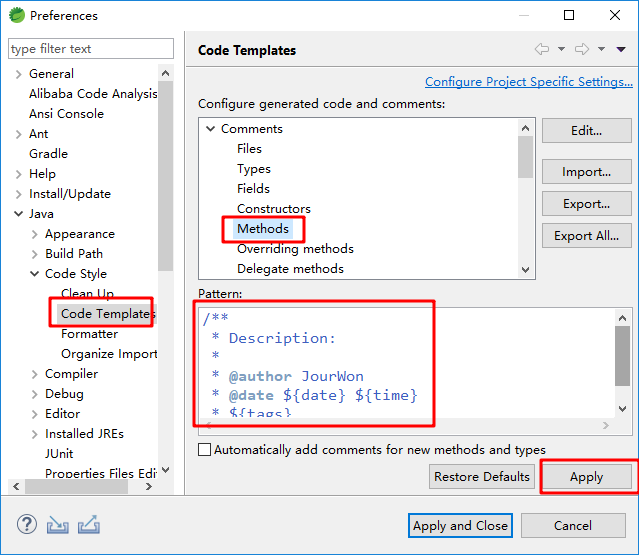Cancel the Preferences dialog
This screenshot has height=555, width=639.
pos(573,526)
